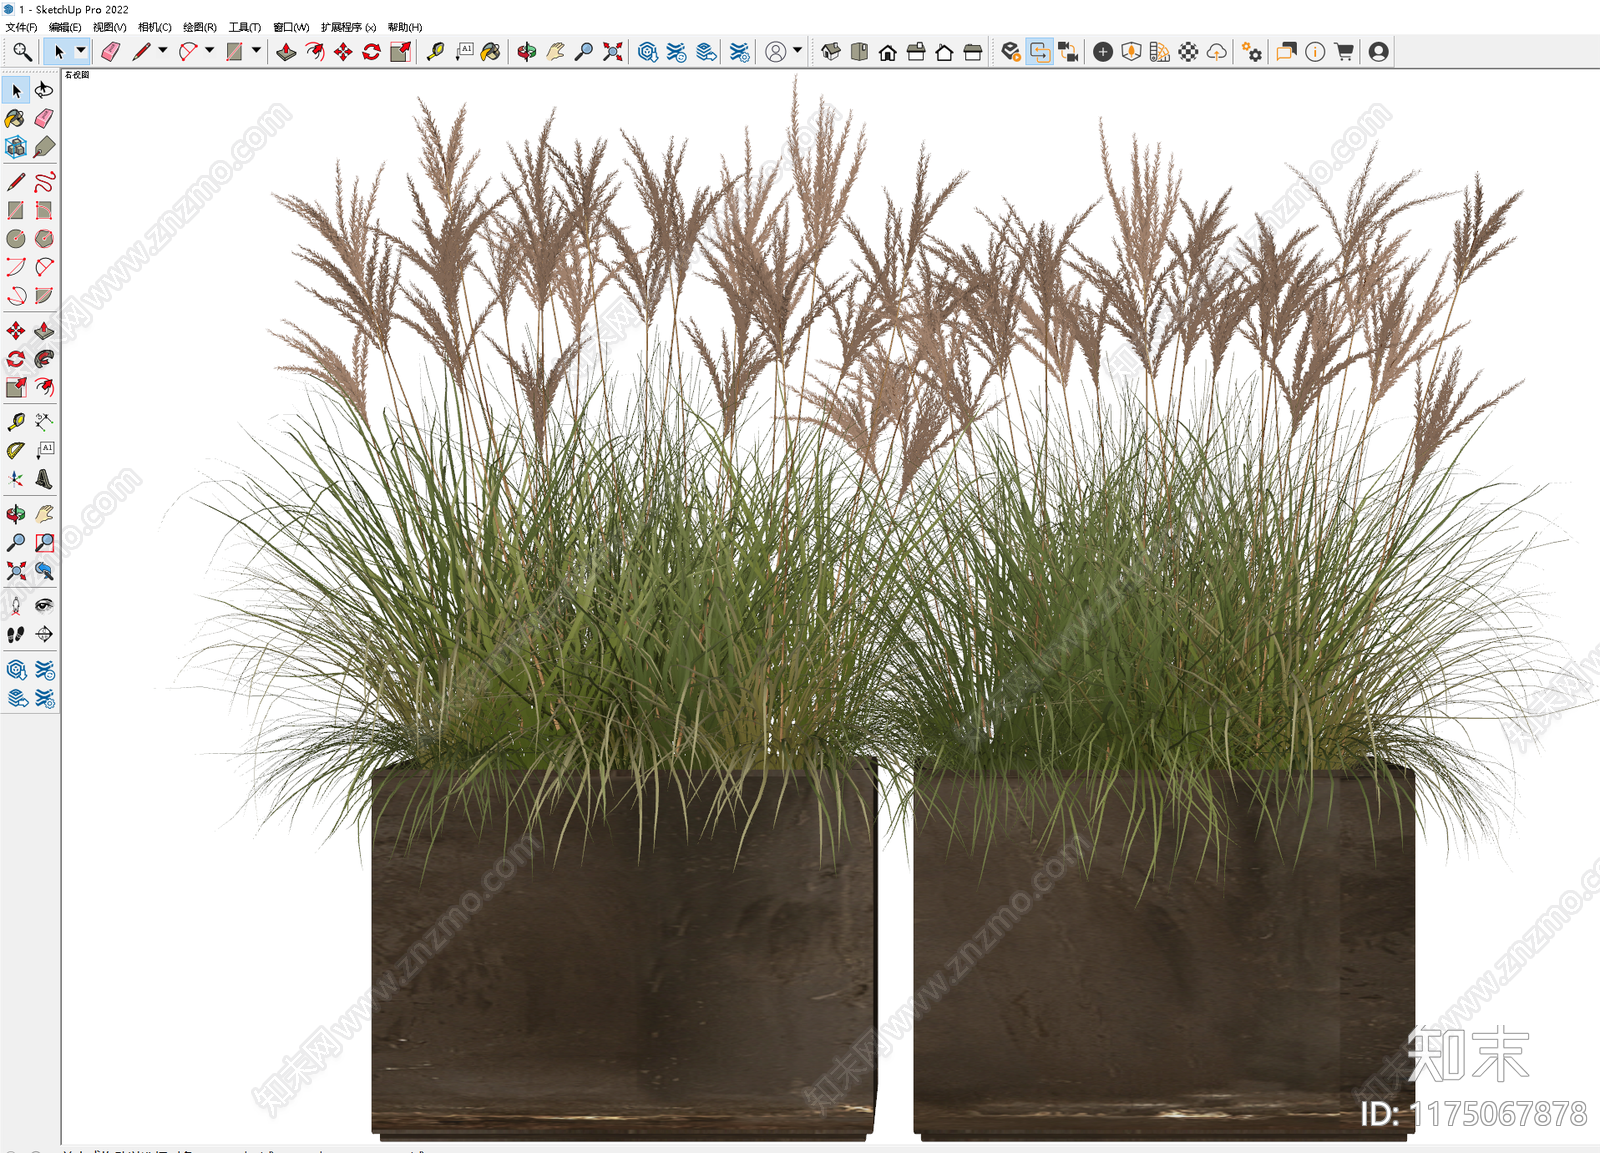Viewport: 1600px width, 1153px height.
Task: Choose the Circle tool in the left toolset
Action: 16,239
